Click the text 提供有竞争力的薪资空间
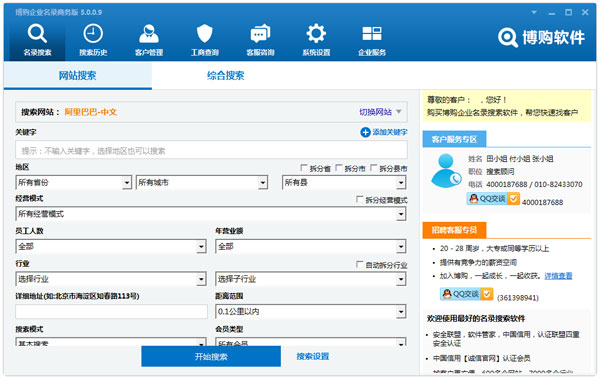 pyautogui.click(x=478, y=262)
